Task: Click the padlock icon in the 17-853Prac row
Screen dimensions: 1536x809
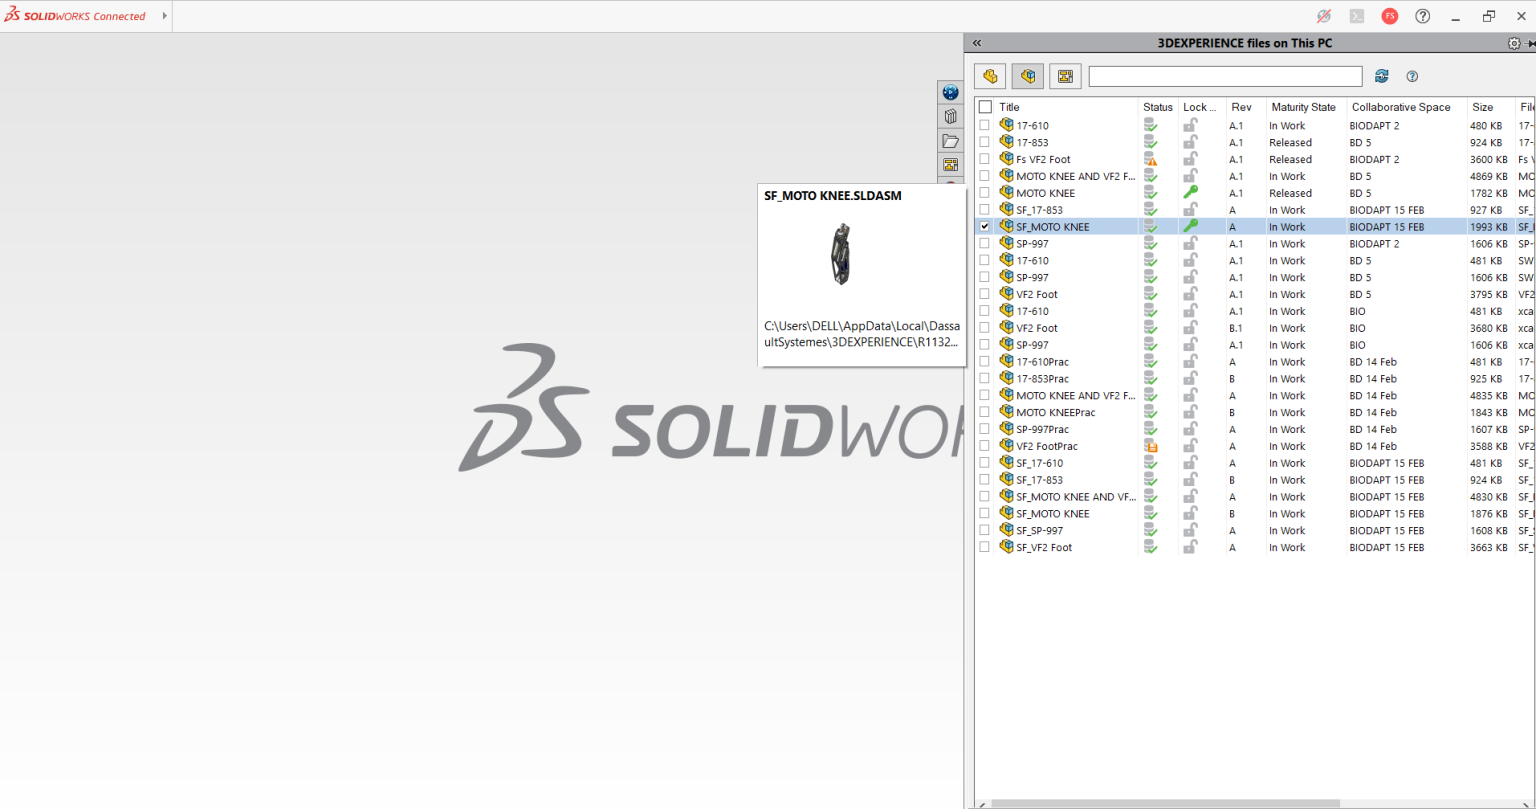Action: tap(1190, 379)
